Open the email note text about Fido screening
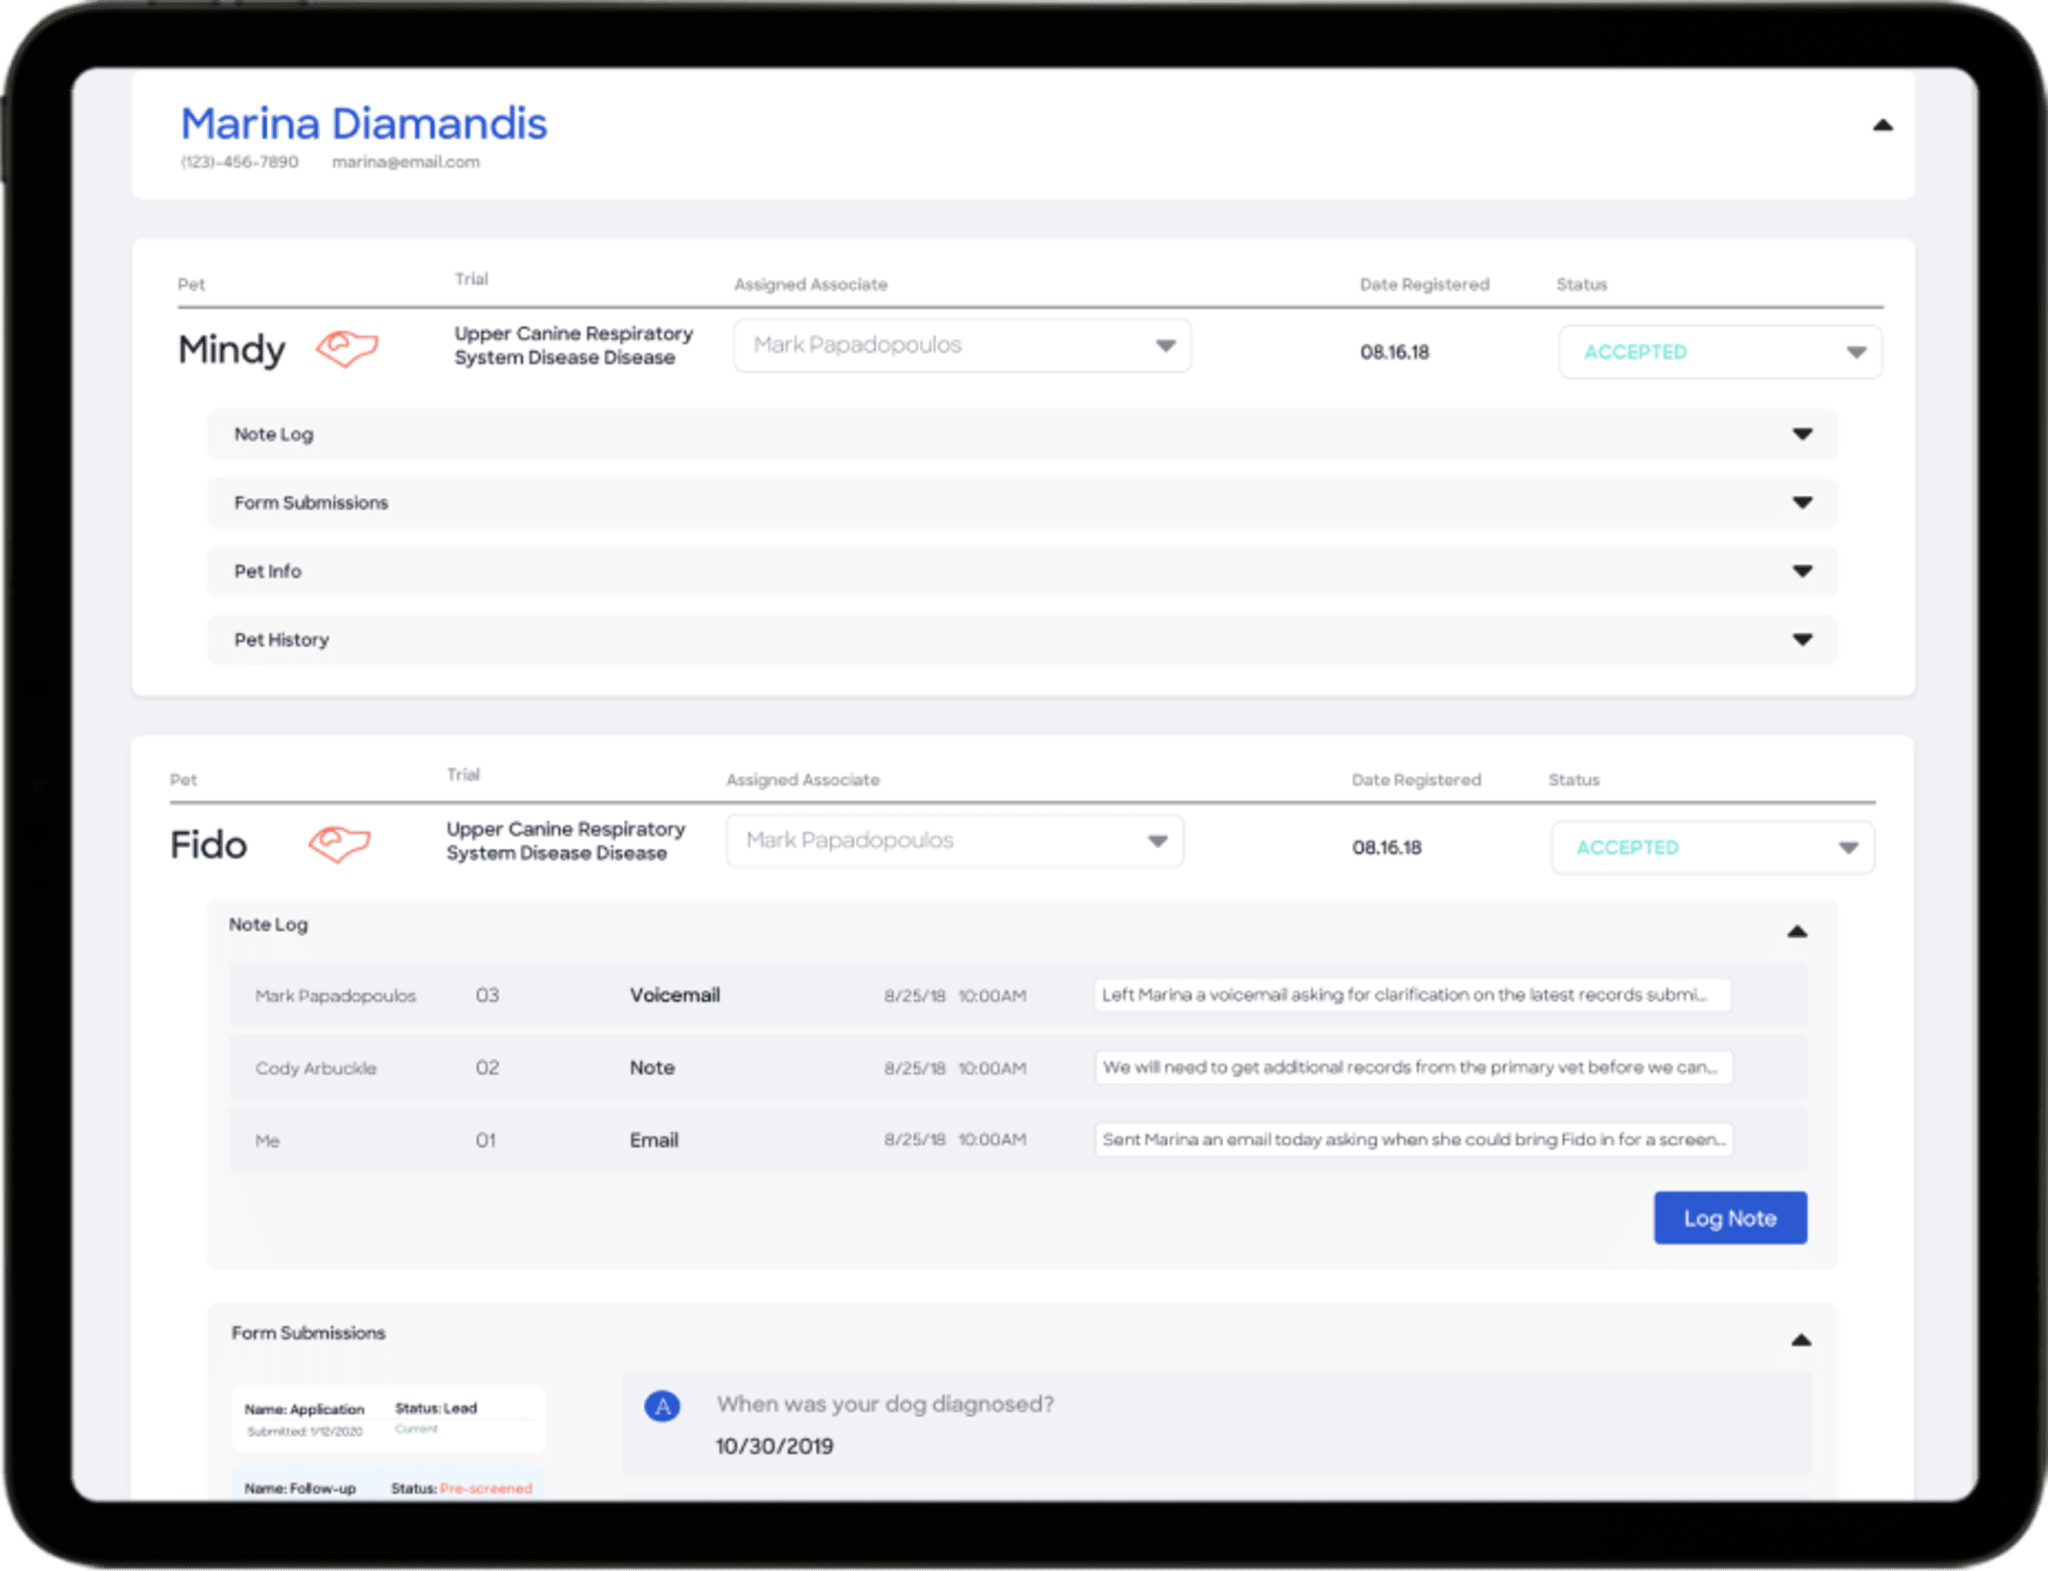This screenshot has height=1571, width=2048. point(1413,1139)
